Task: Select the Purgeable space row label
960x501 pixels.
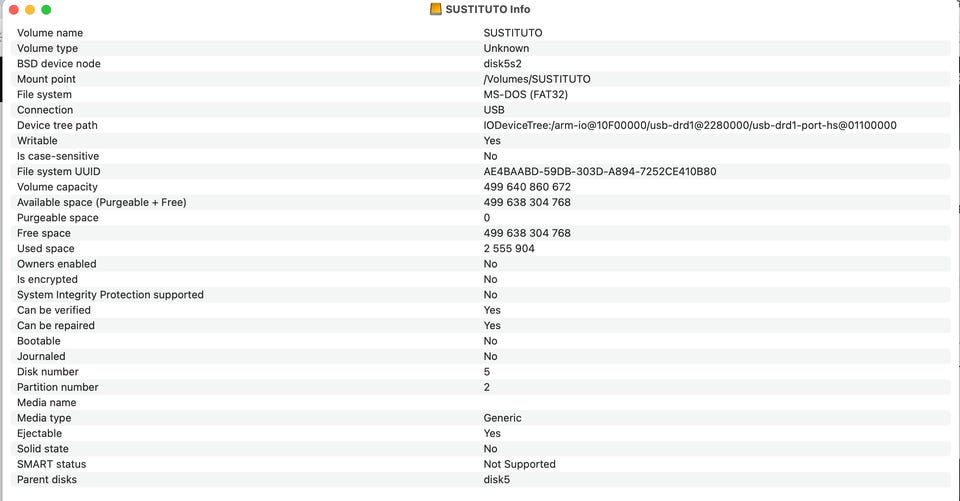Action: (58, 218)
